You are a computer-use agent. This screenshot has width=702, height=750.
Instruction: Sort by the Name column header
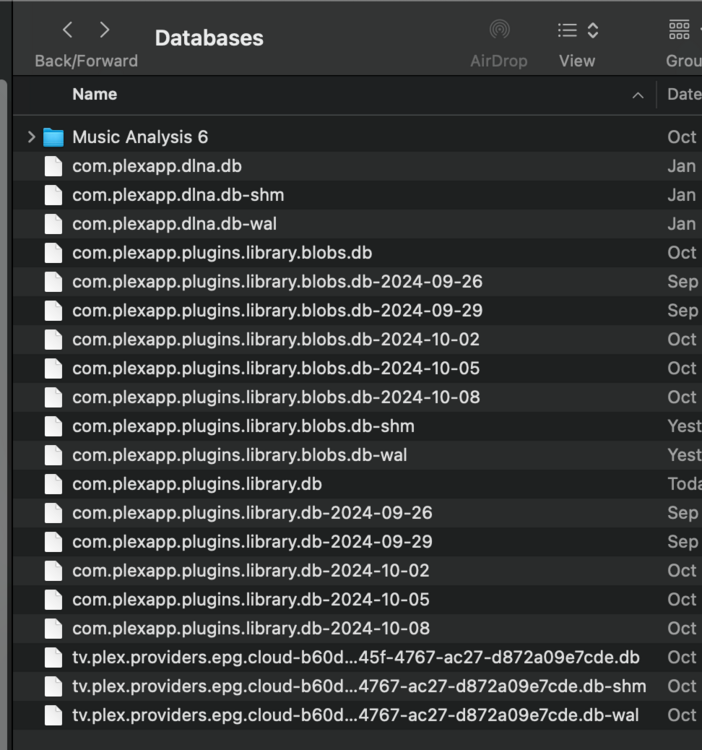pos(95,94)
